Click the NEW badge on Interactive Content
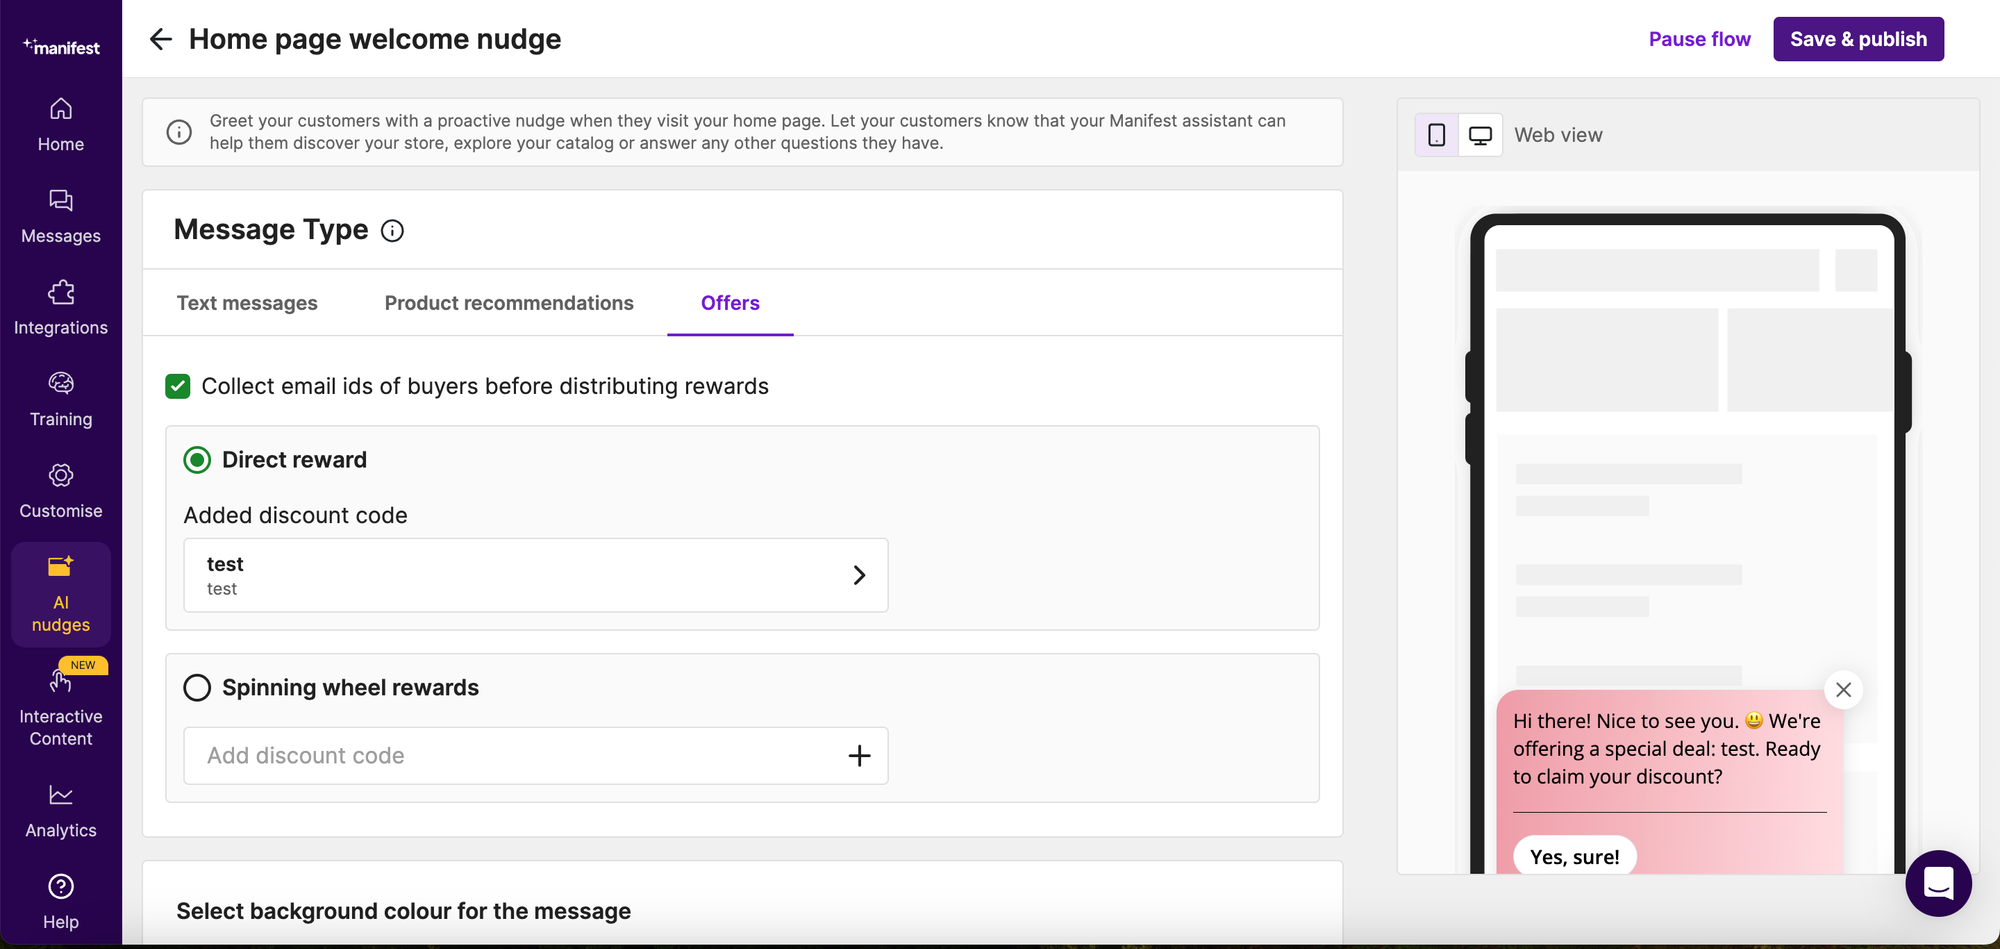This screenshot has height=949, width=2000. coord(83,665)
